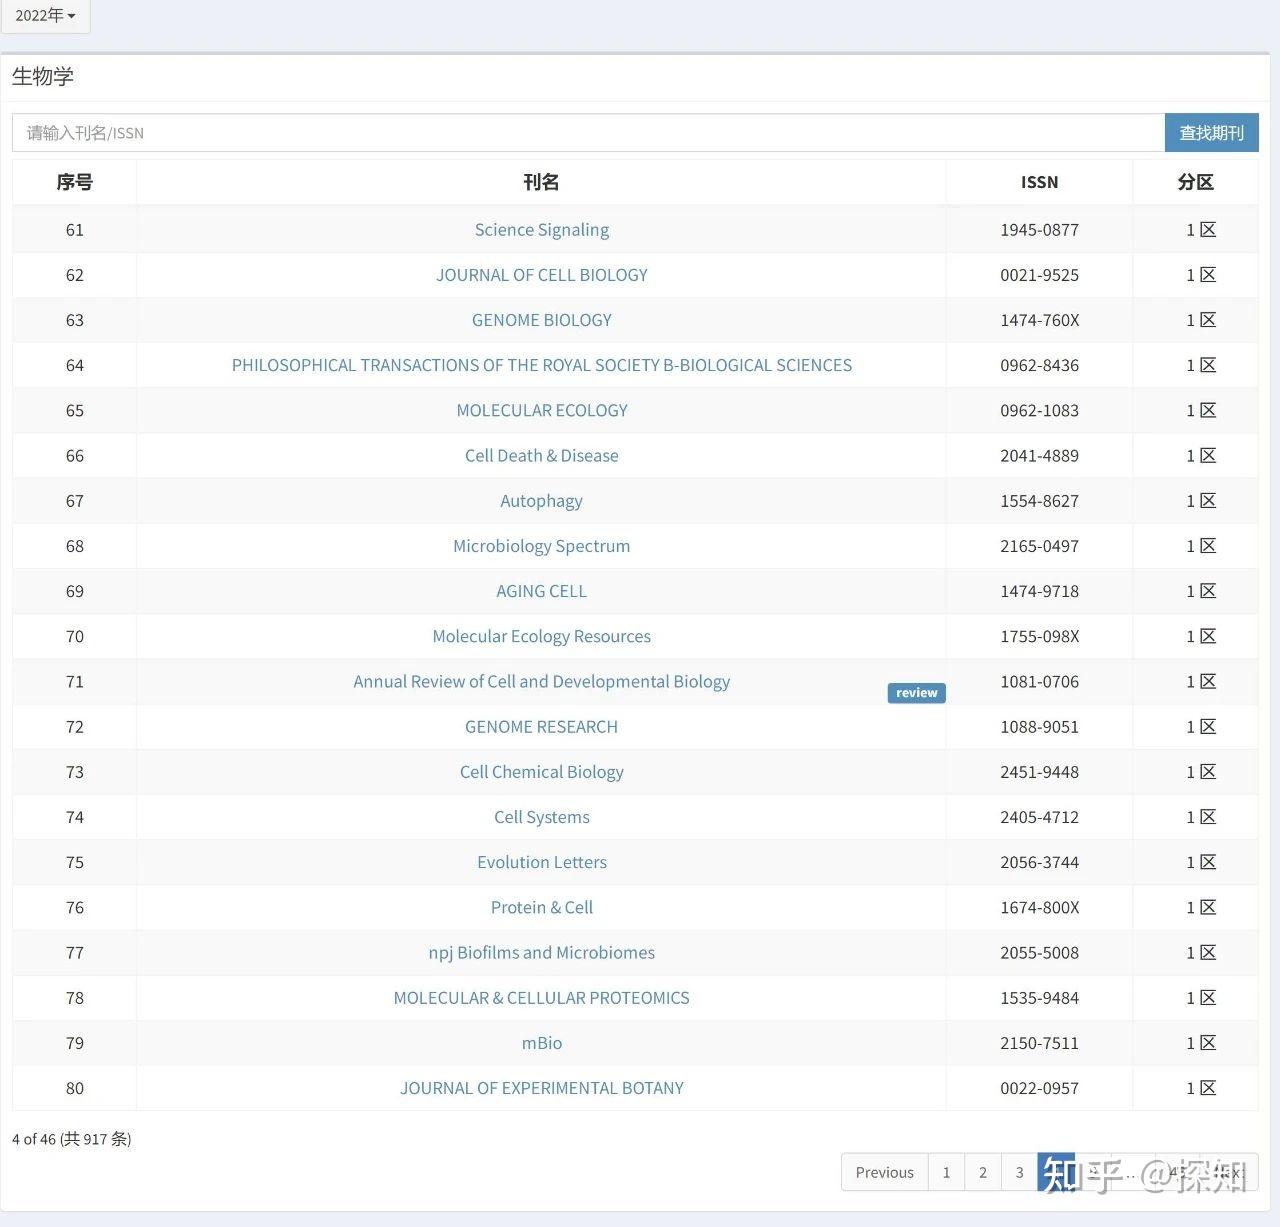
Task: Open the JOURNAL OF CELL BIOLOGY link
Action: point(542,275)
